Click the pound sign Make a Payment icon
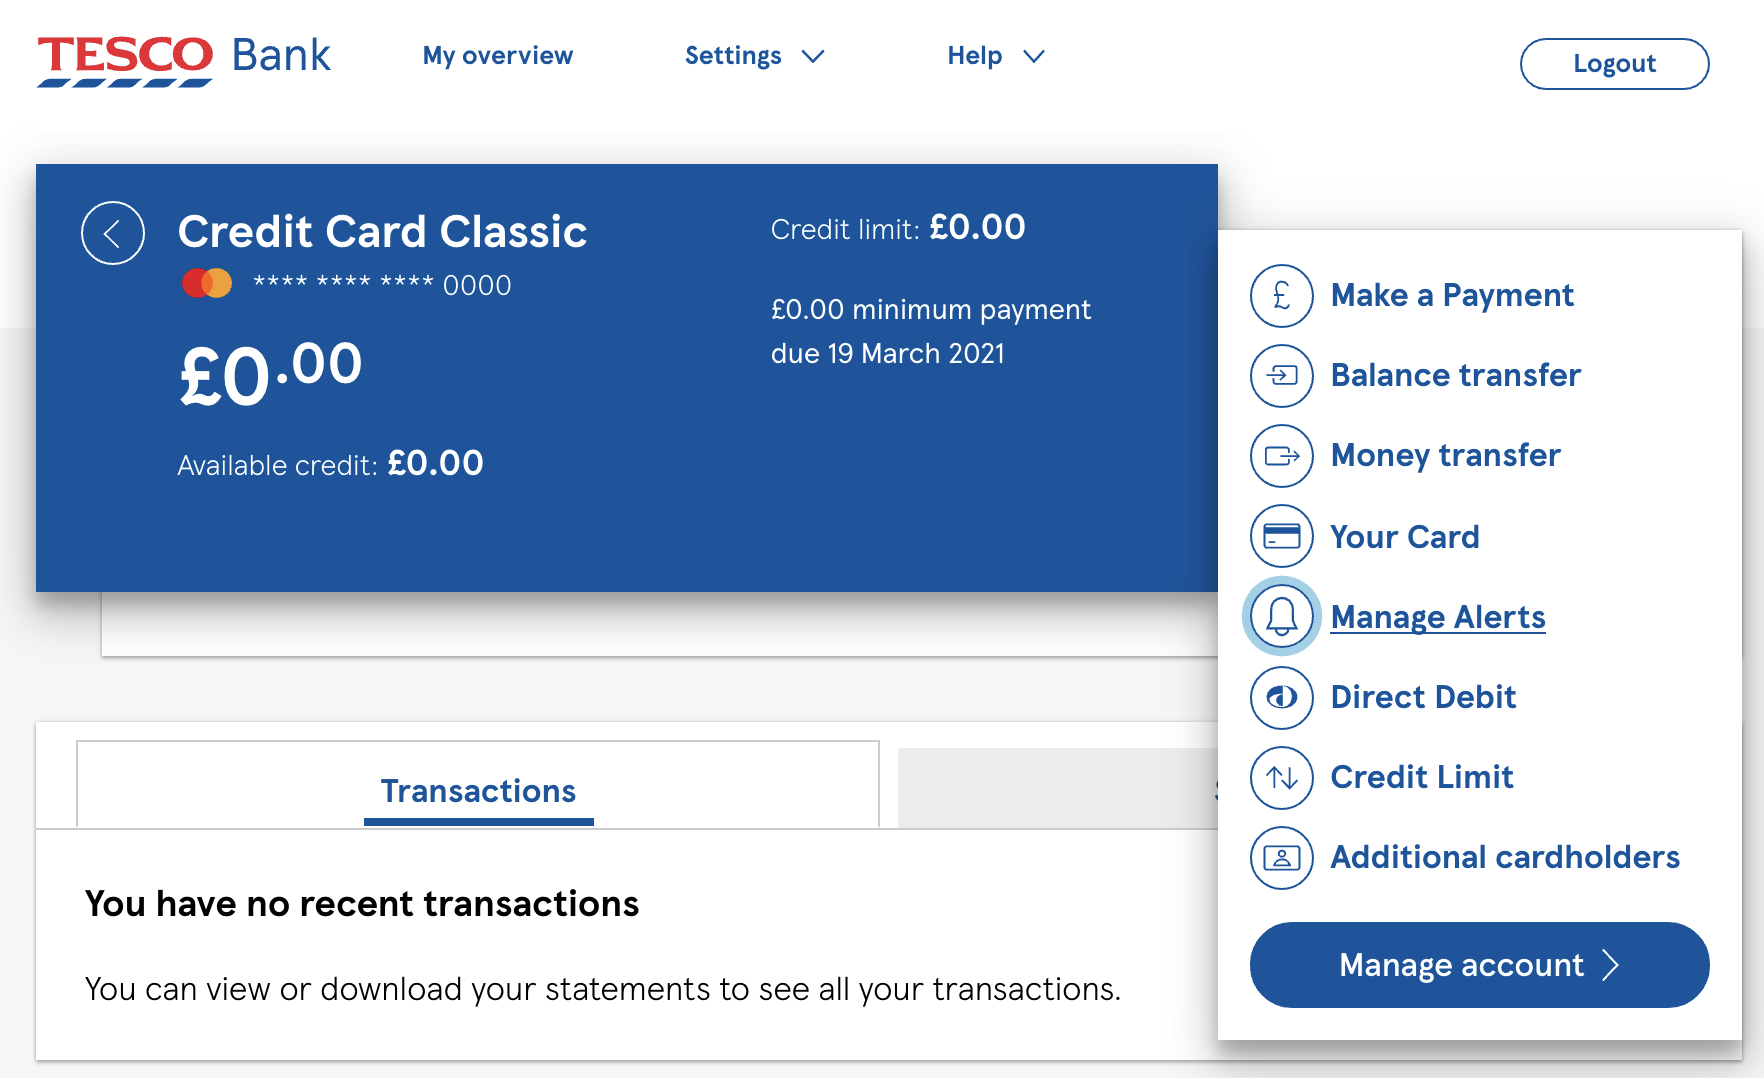This screenshot has width=1764, height=1078. tap(1281, 296)
